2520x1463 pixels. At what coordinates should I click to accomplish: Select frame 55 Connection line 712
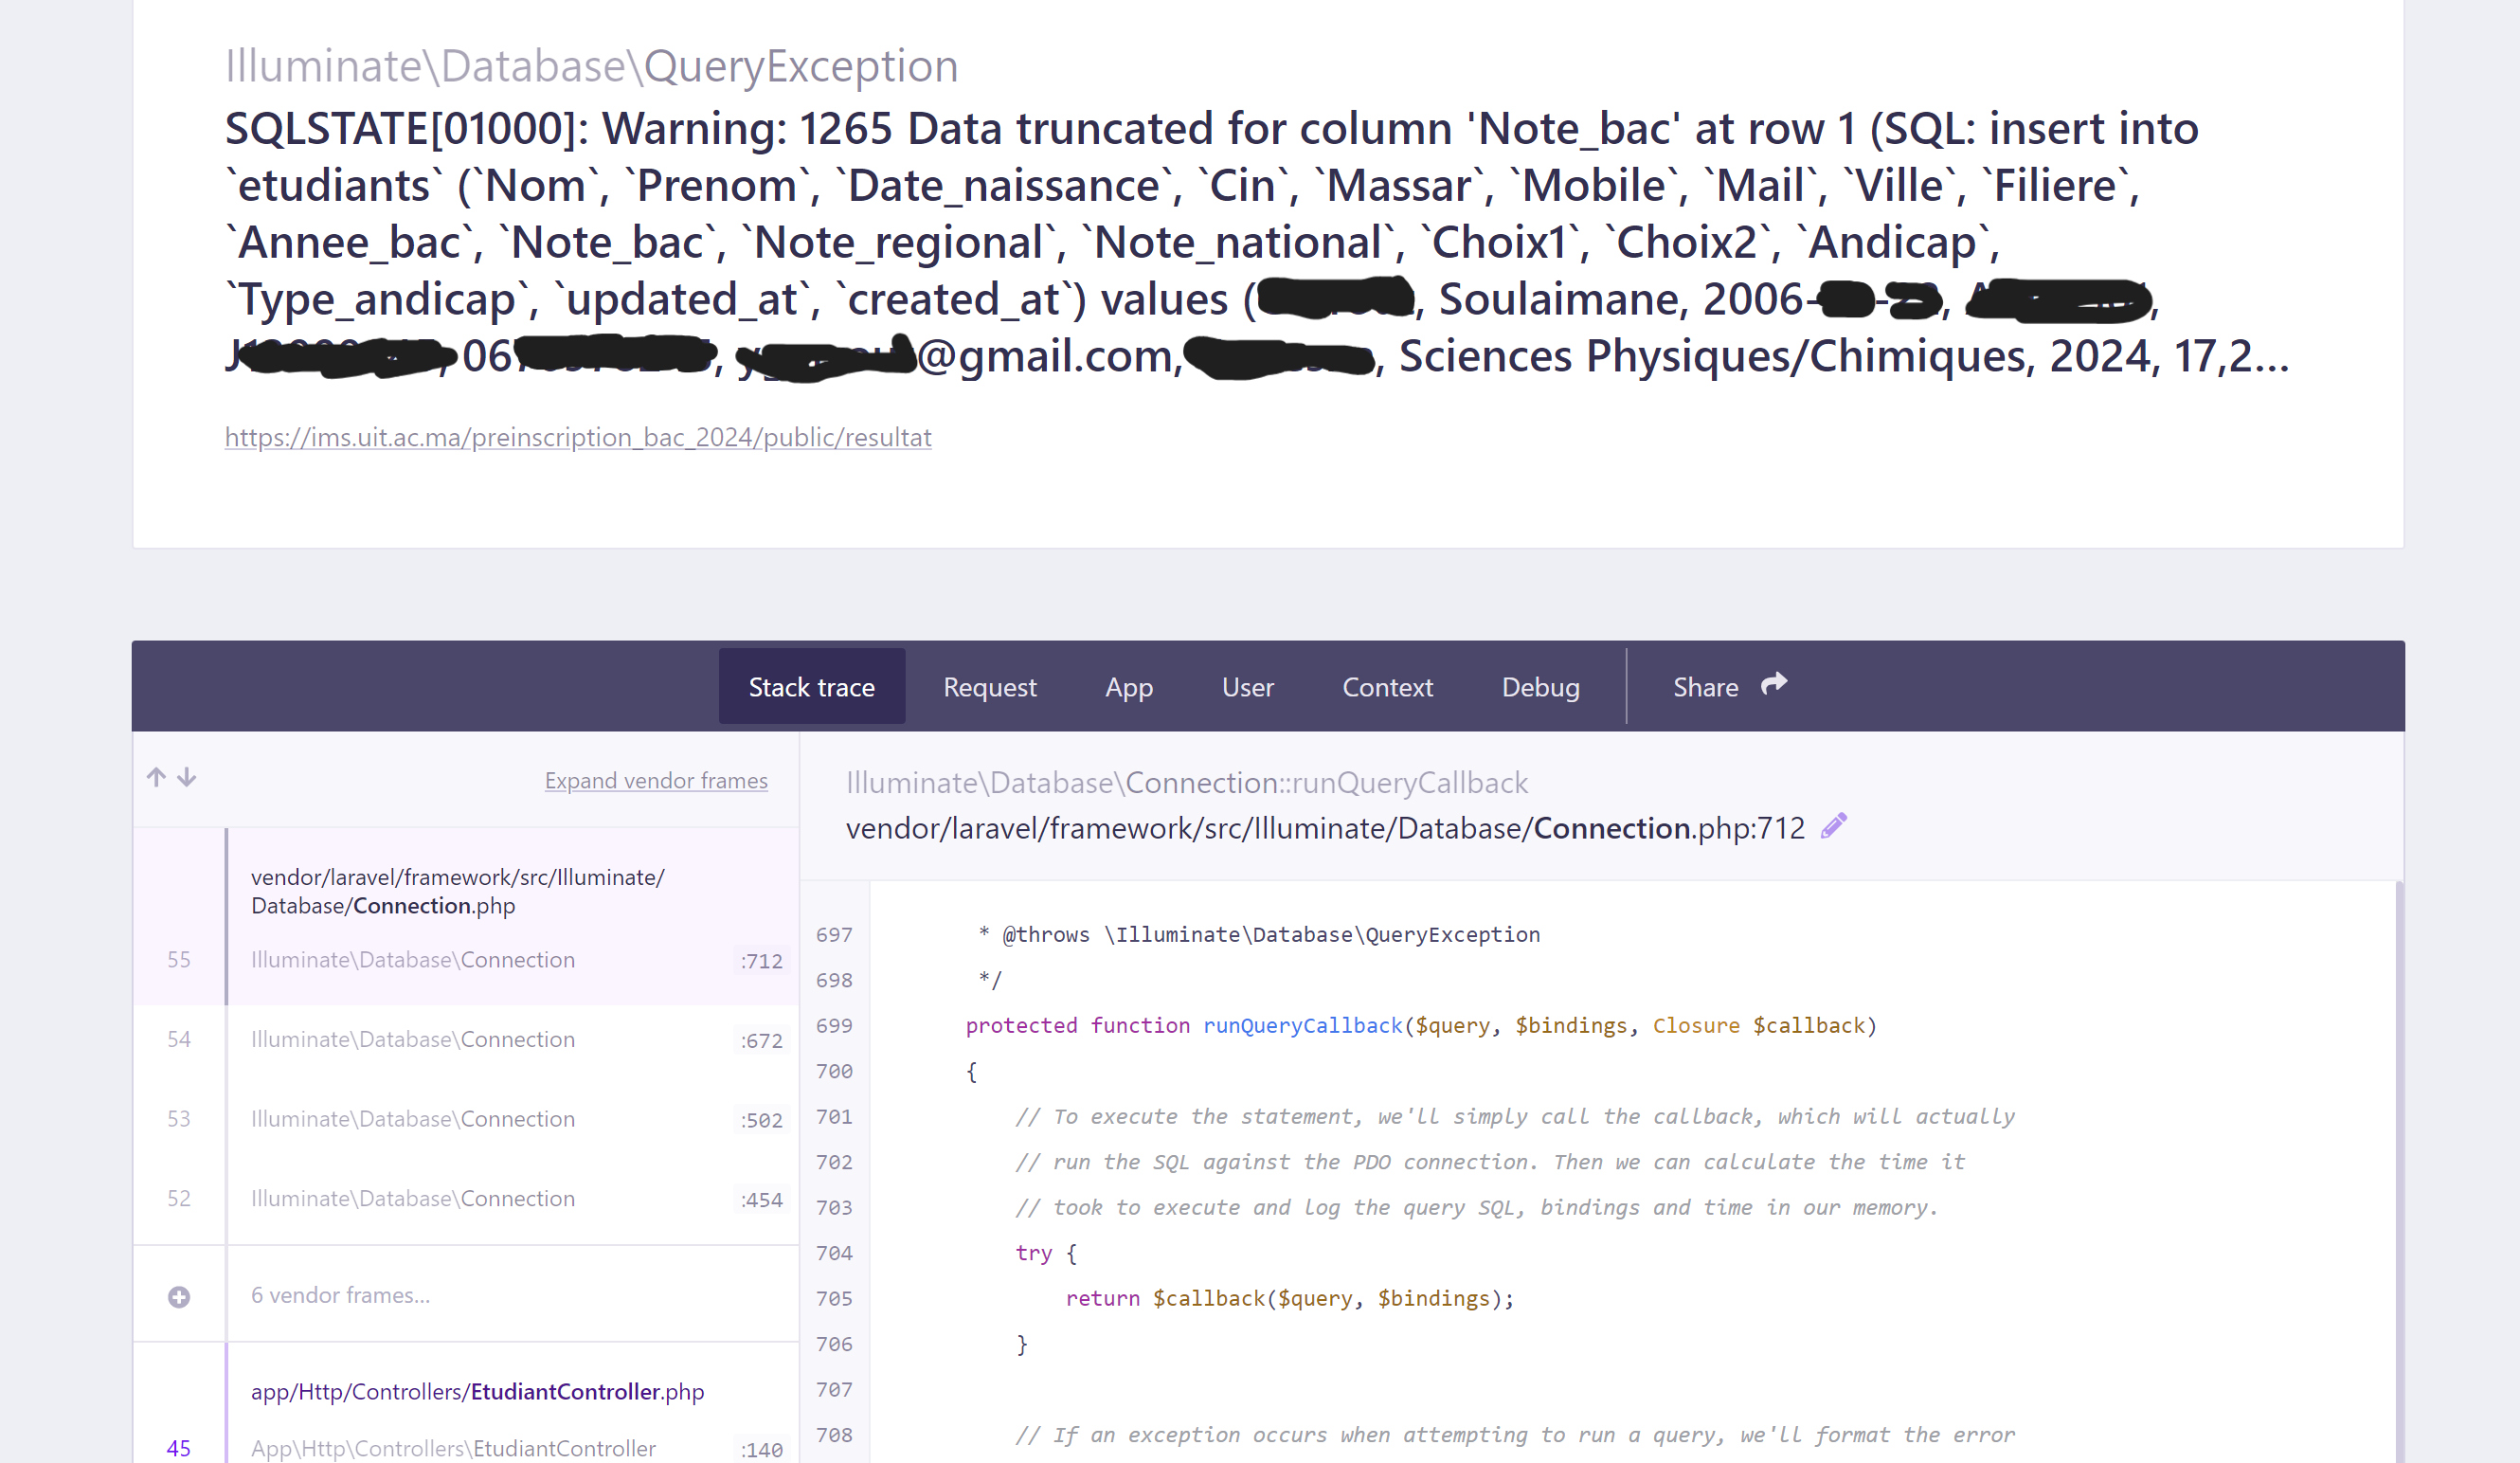(x=466, y=960)
